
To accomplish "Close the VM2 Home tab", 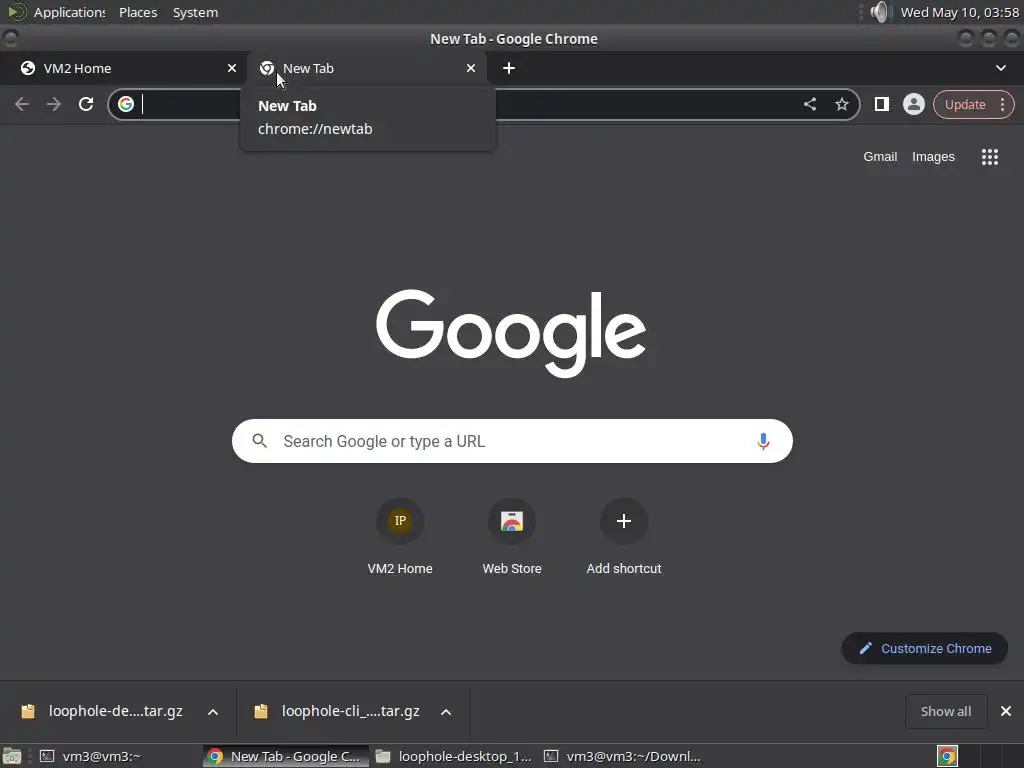I will (232, 68).
